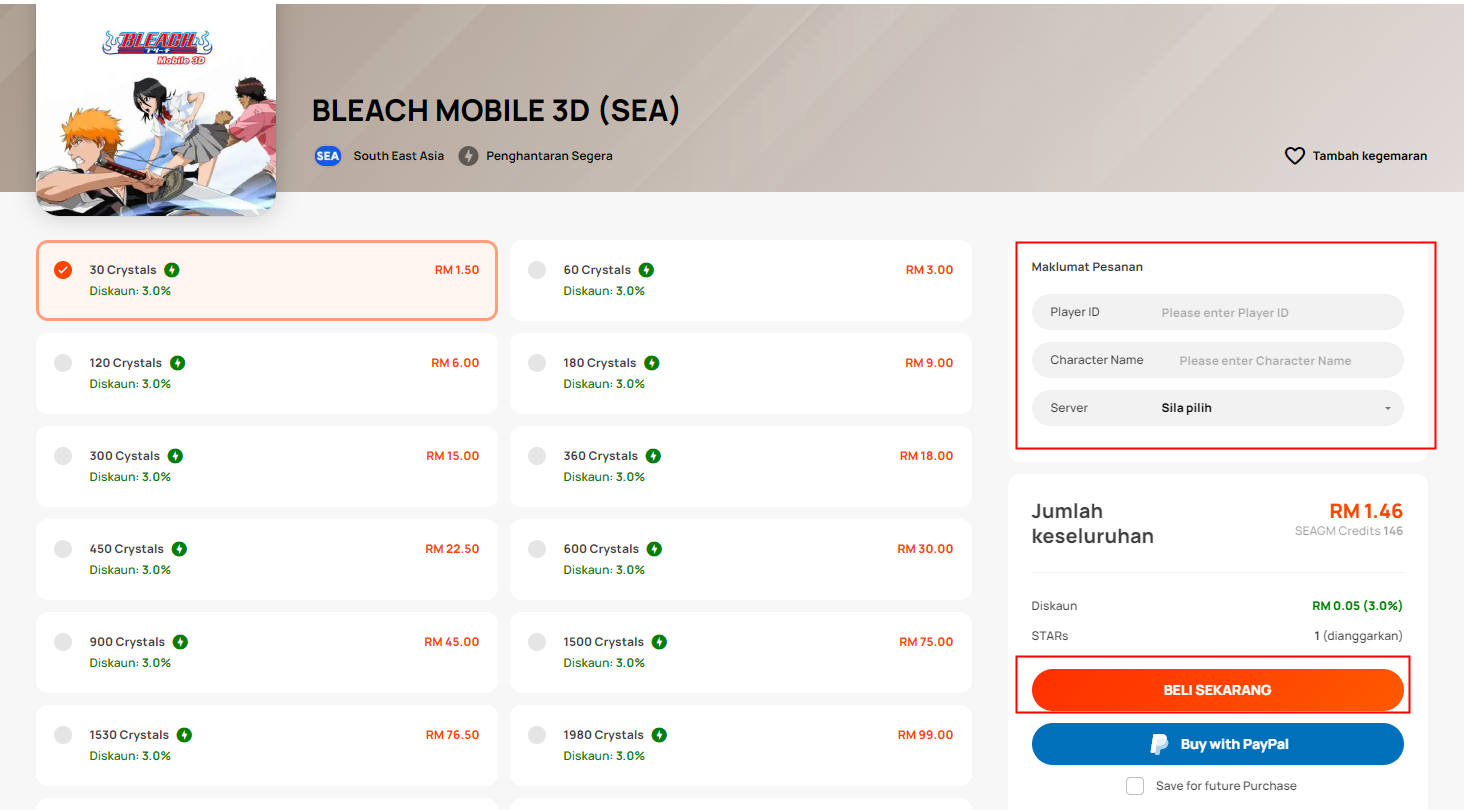
Task: Open the Server Sila pilih dropdown
Action: [x=1218, y=408]
